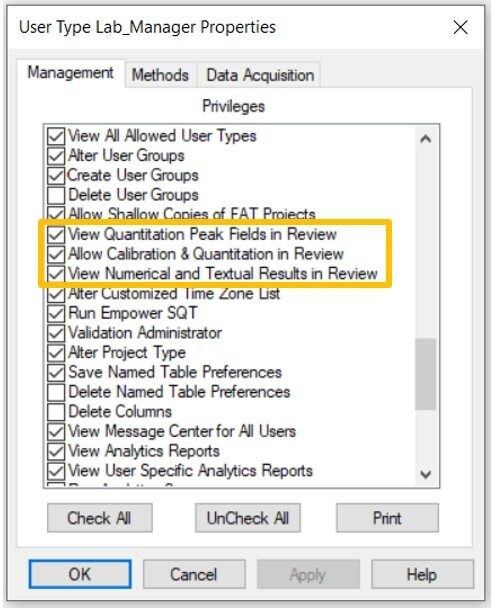Image resolution: width=494 pixels, height=610 pixels.
Task: Uncheck Allow Calibration & Quantitation in Review
Action: coord(56,254)
